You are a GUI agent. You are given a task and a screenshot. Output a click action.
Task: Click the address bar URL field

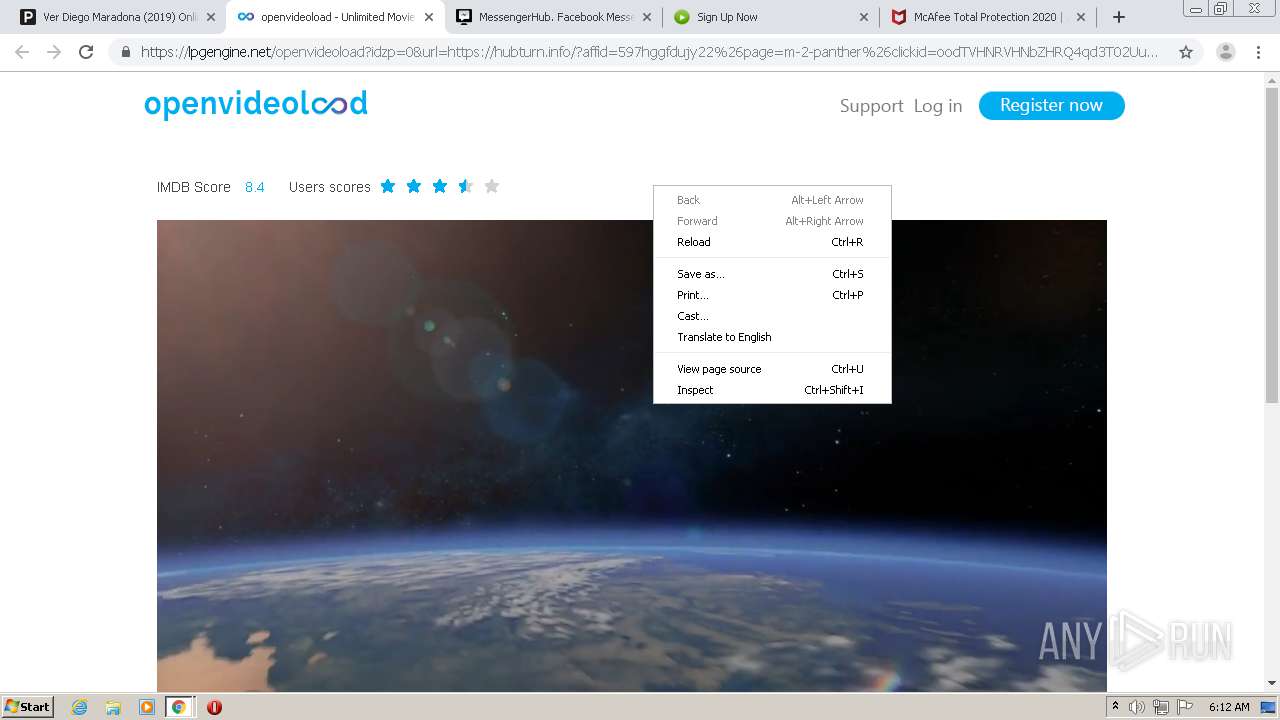(x=650, y=52)
